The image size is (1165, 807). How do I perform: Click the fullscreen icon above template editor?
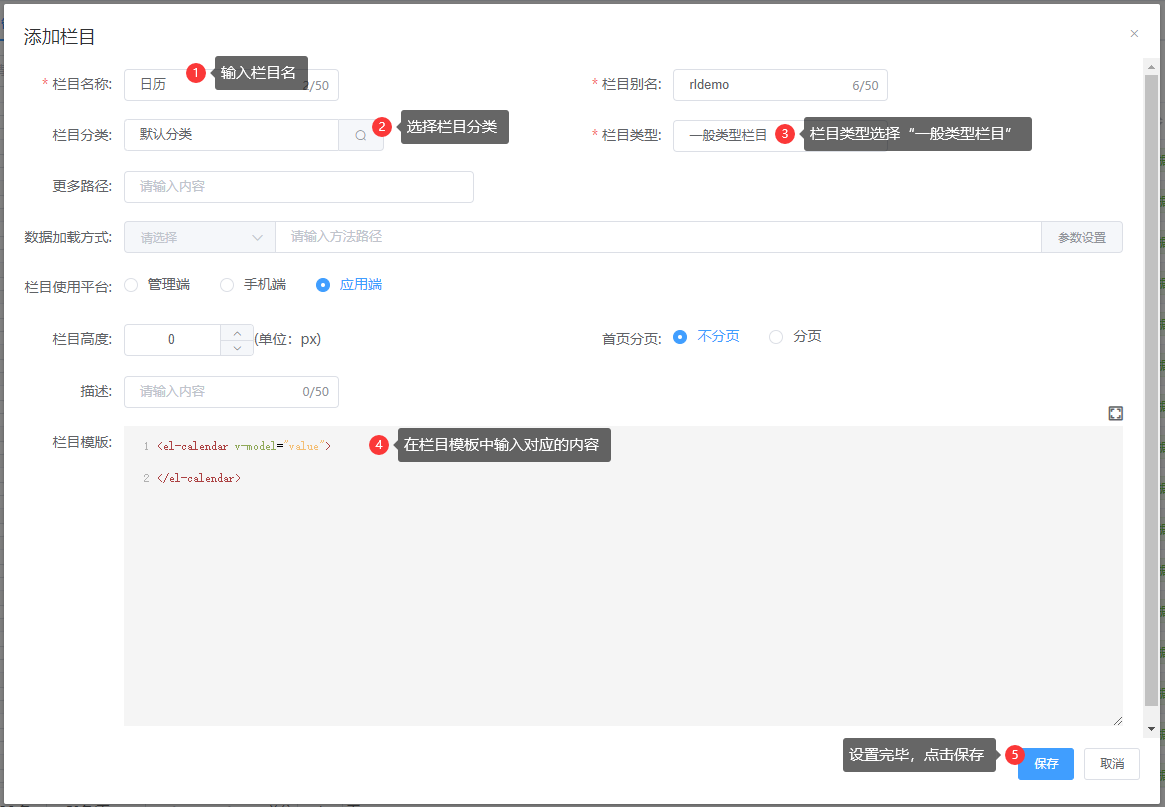tap(1115, 413)
